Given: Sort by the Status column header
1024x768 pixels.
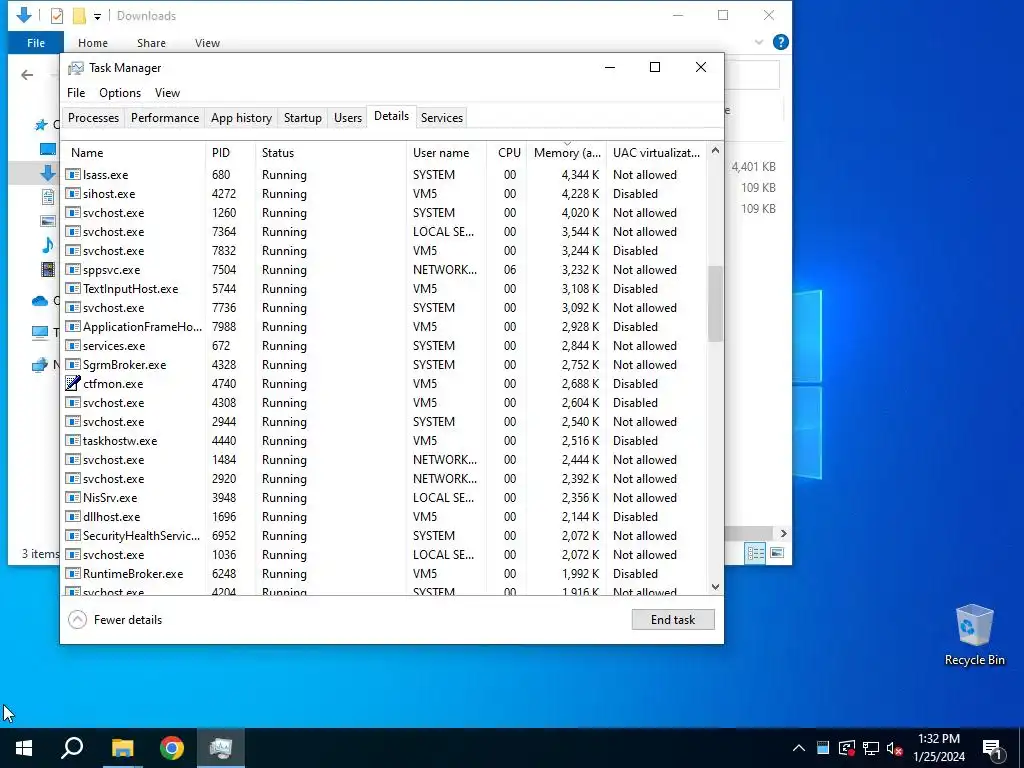Looking at the screenshot, I should tap(331, 153).
